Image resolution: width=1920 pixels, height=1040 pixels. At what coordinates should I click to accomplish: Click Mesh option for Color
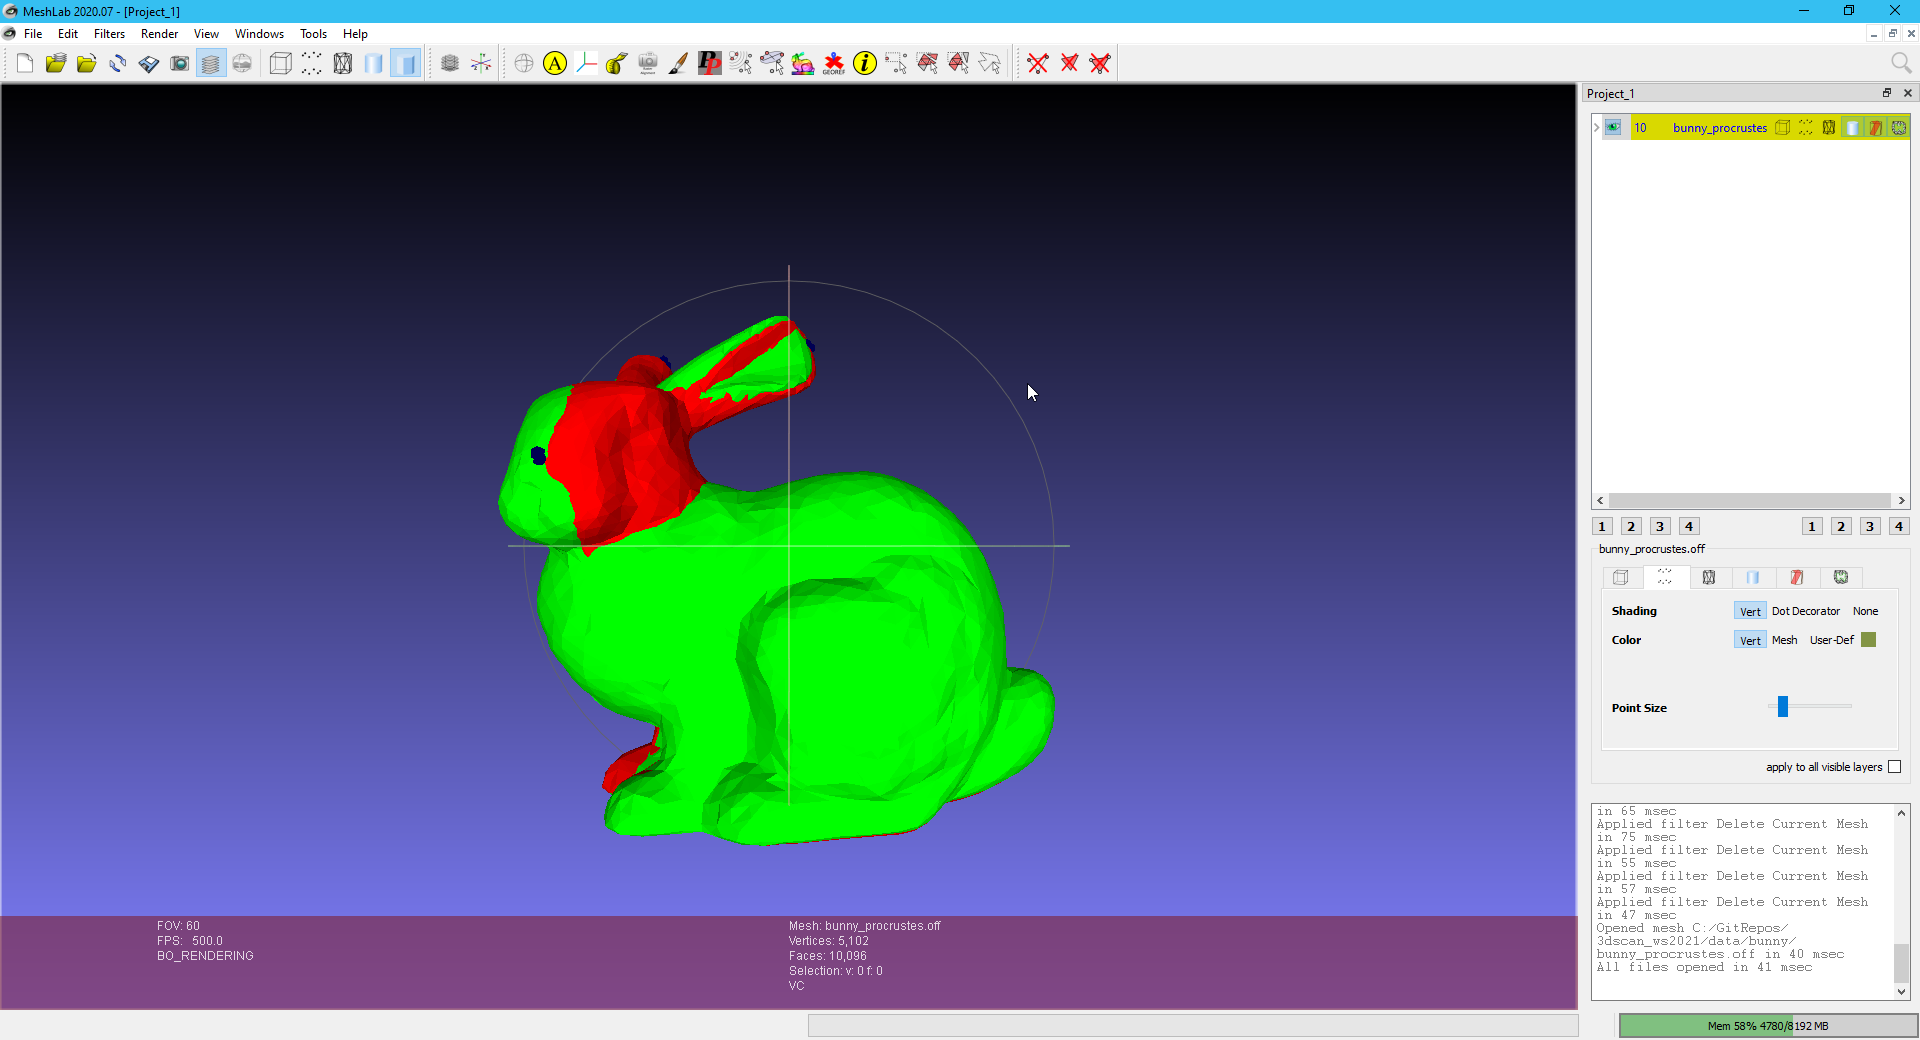(1784, 640)
